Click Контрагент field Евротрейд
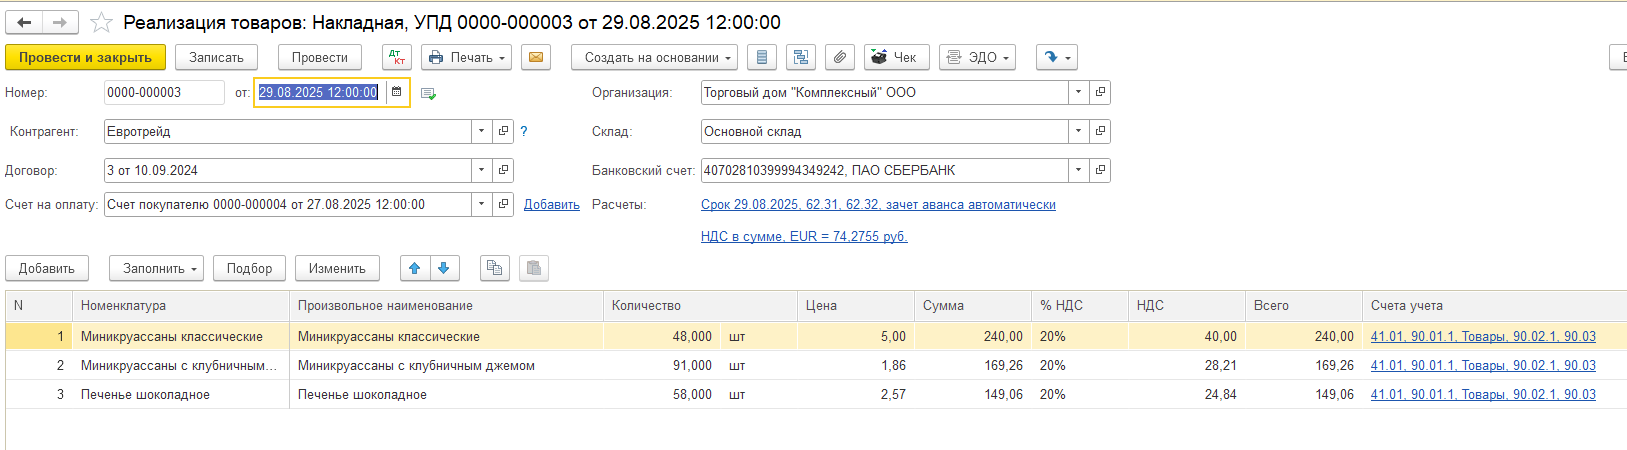The height and width of the screenshot is (450, 1627). click(x=288, y=131)
